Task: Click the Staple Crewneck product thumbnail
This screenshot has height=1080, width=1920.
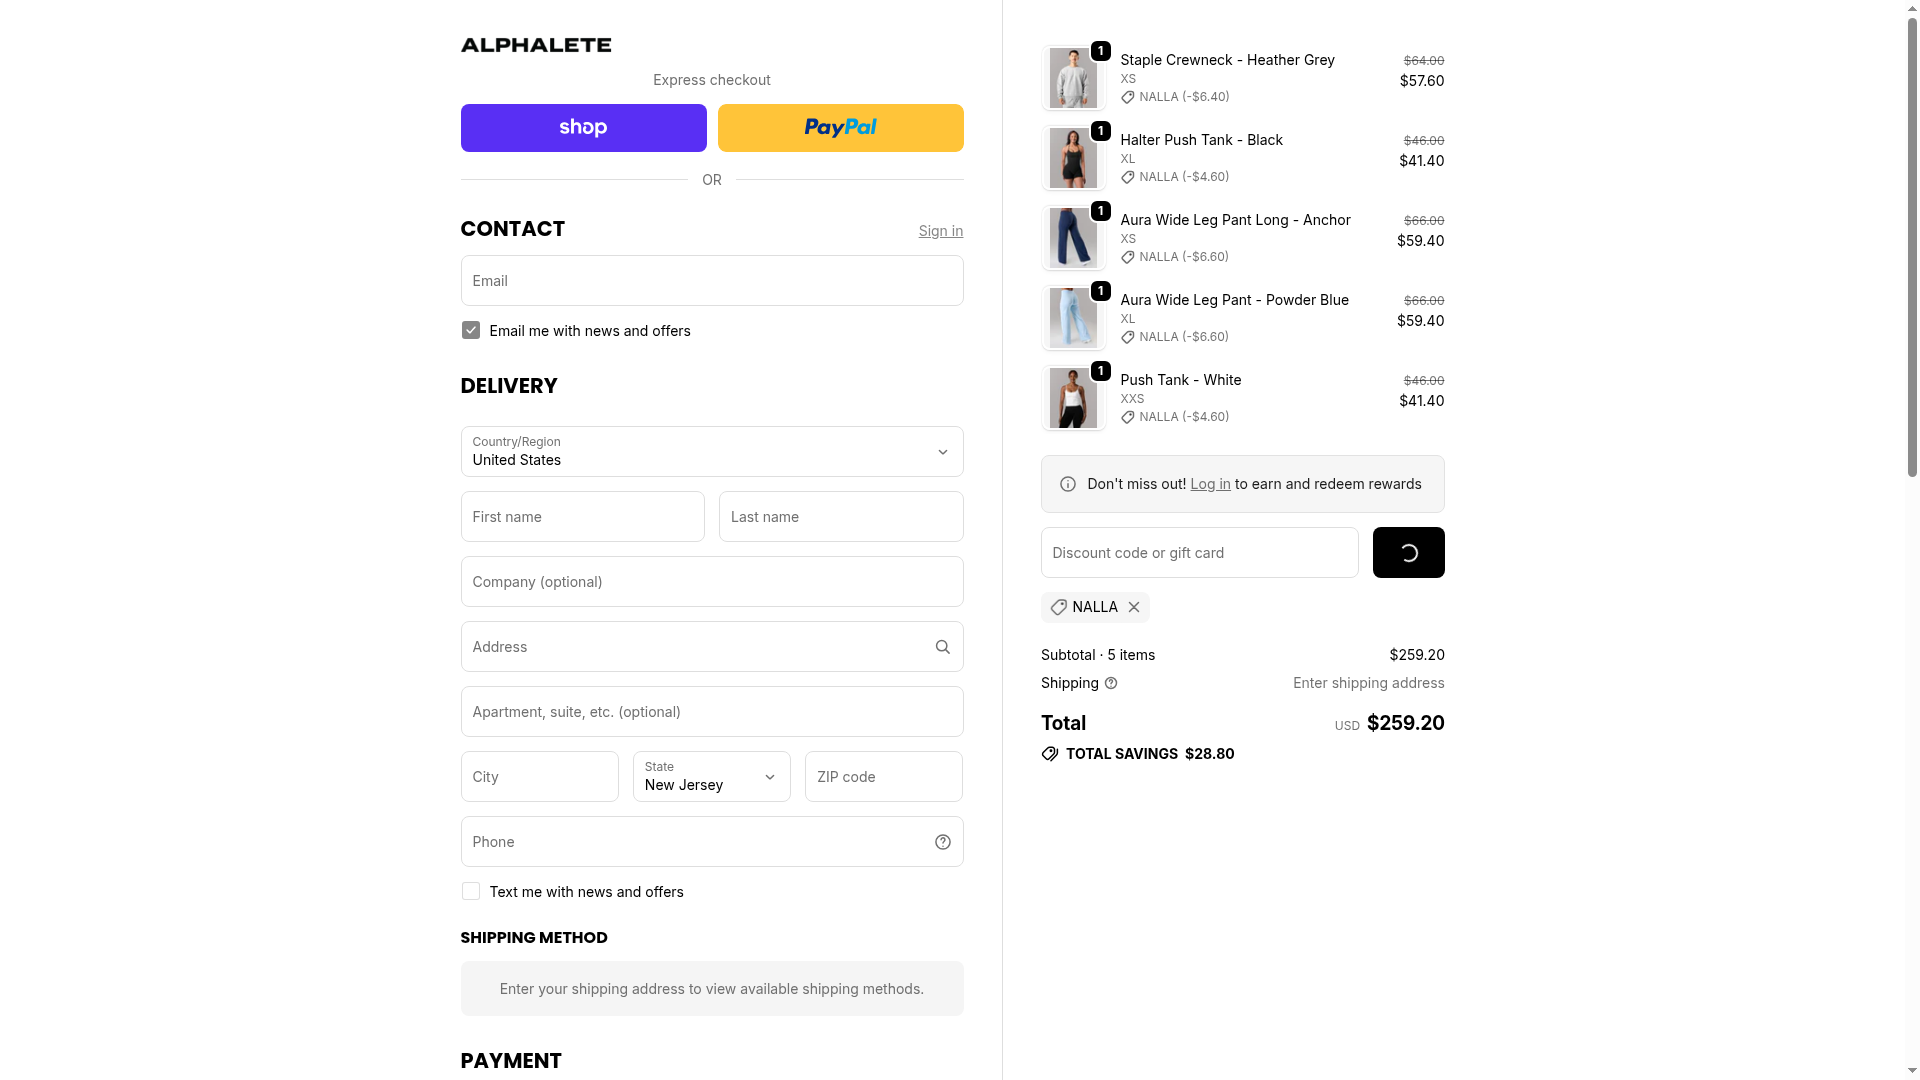Action: (1073, 78)
